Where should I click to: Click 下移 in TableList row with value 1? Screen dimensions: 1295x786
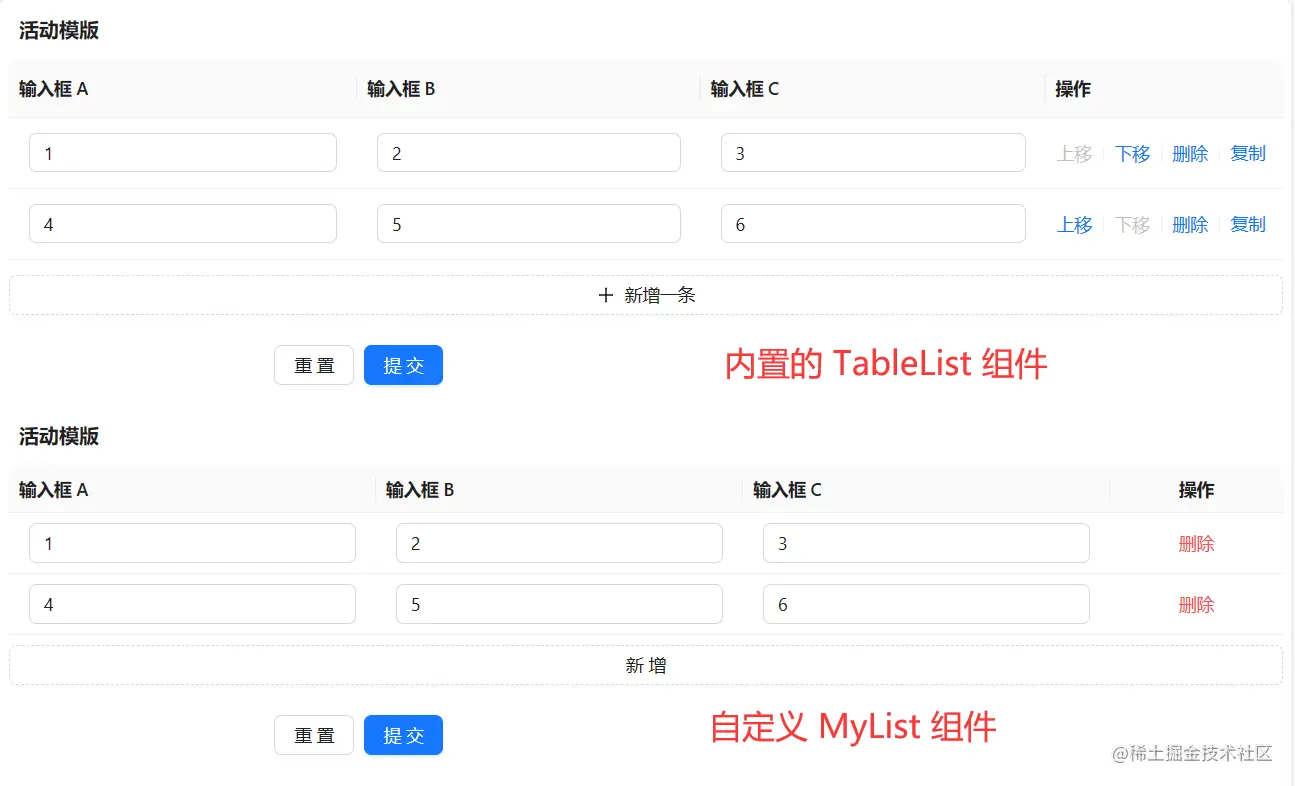pyautogui.click(x=1132, y=154)
